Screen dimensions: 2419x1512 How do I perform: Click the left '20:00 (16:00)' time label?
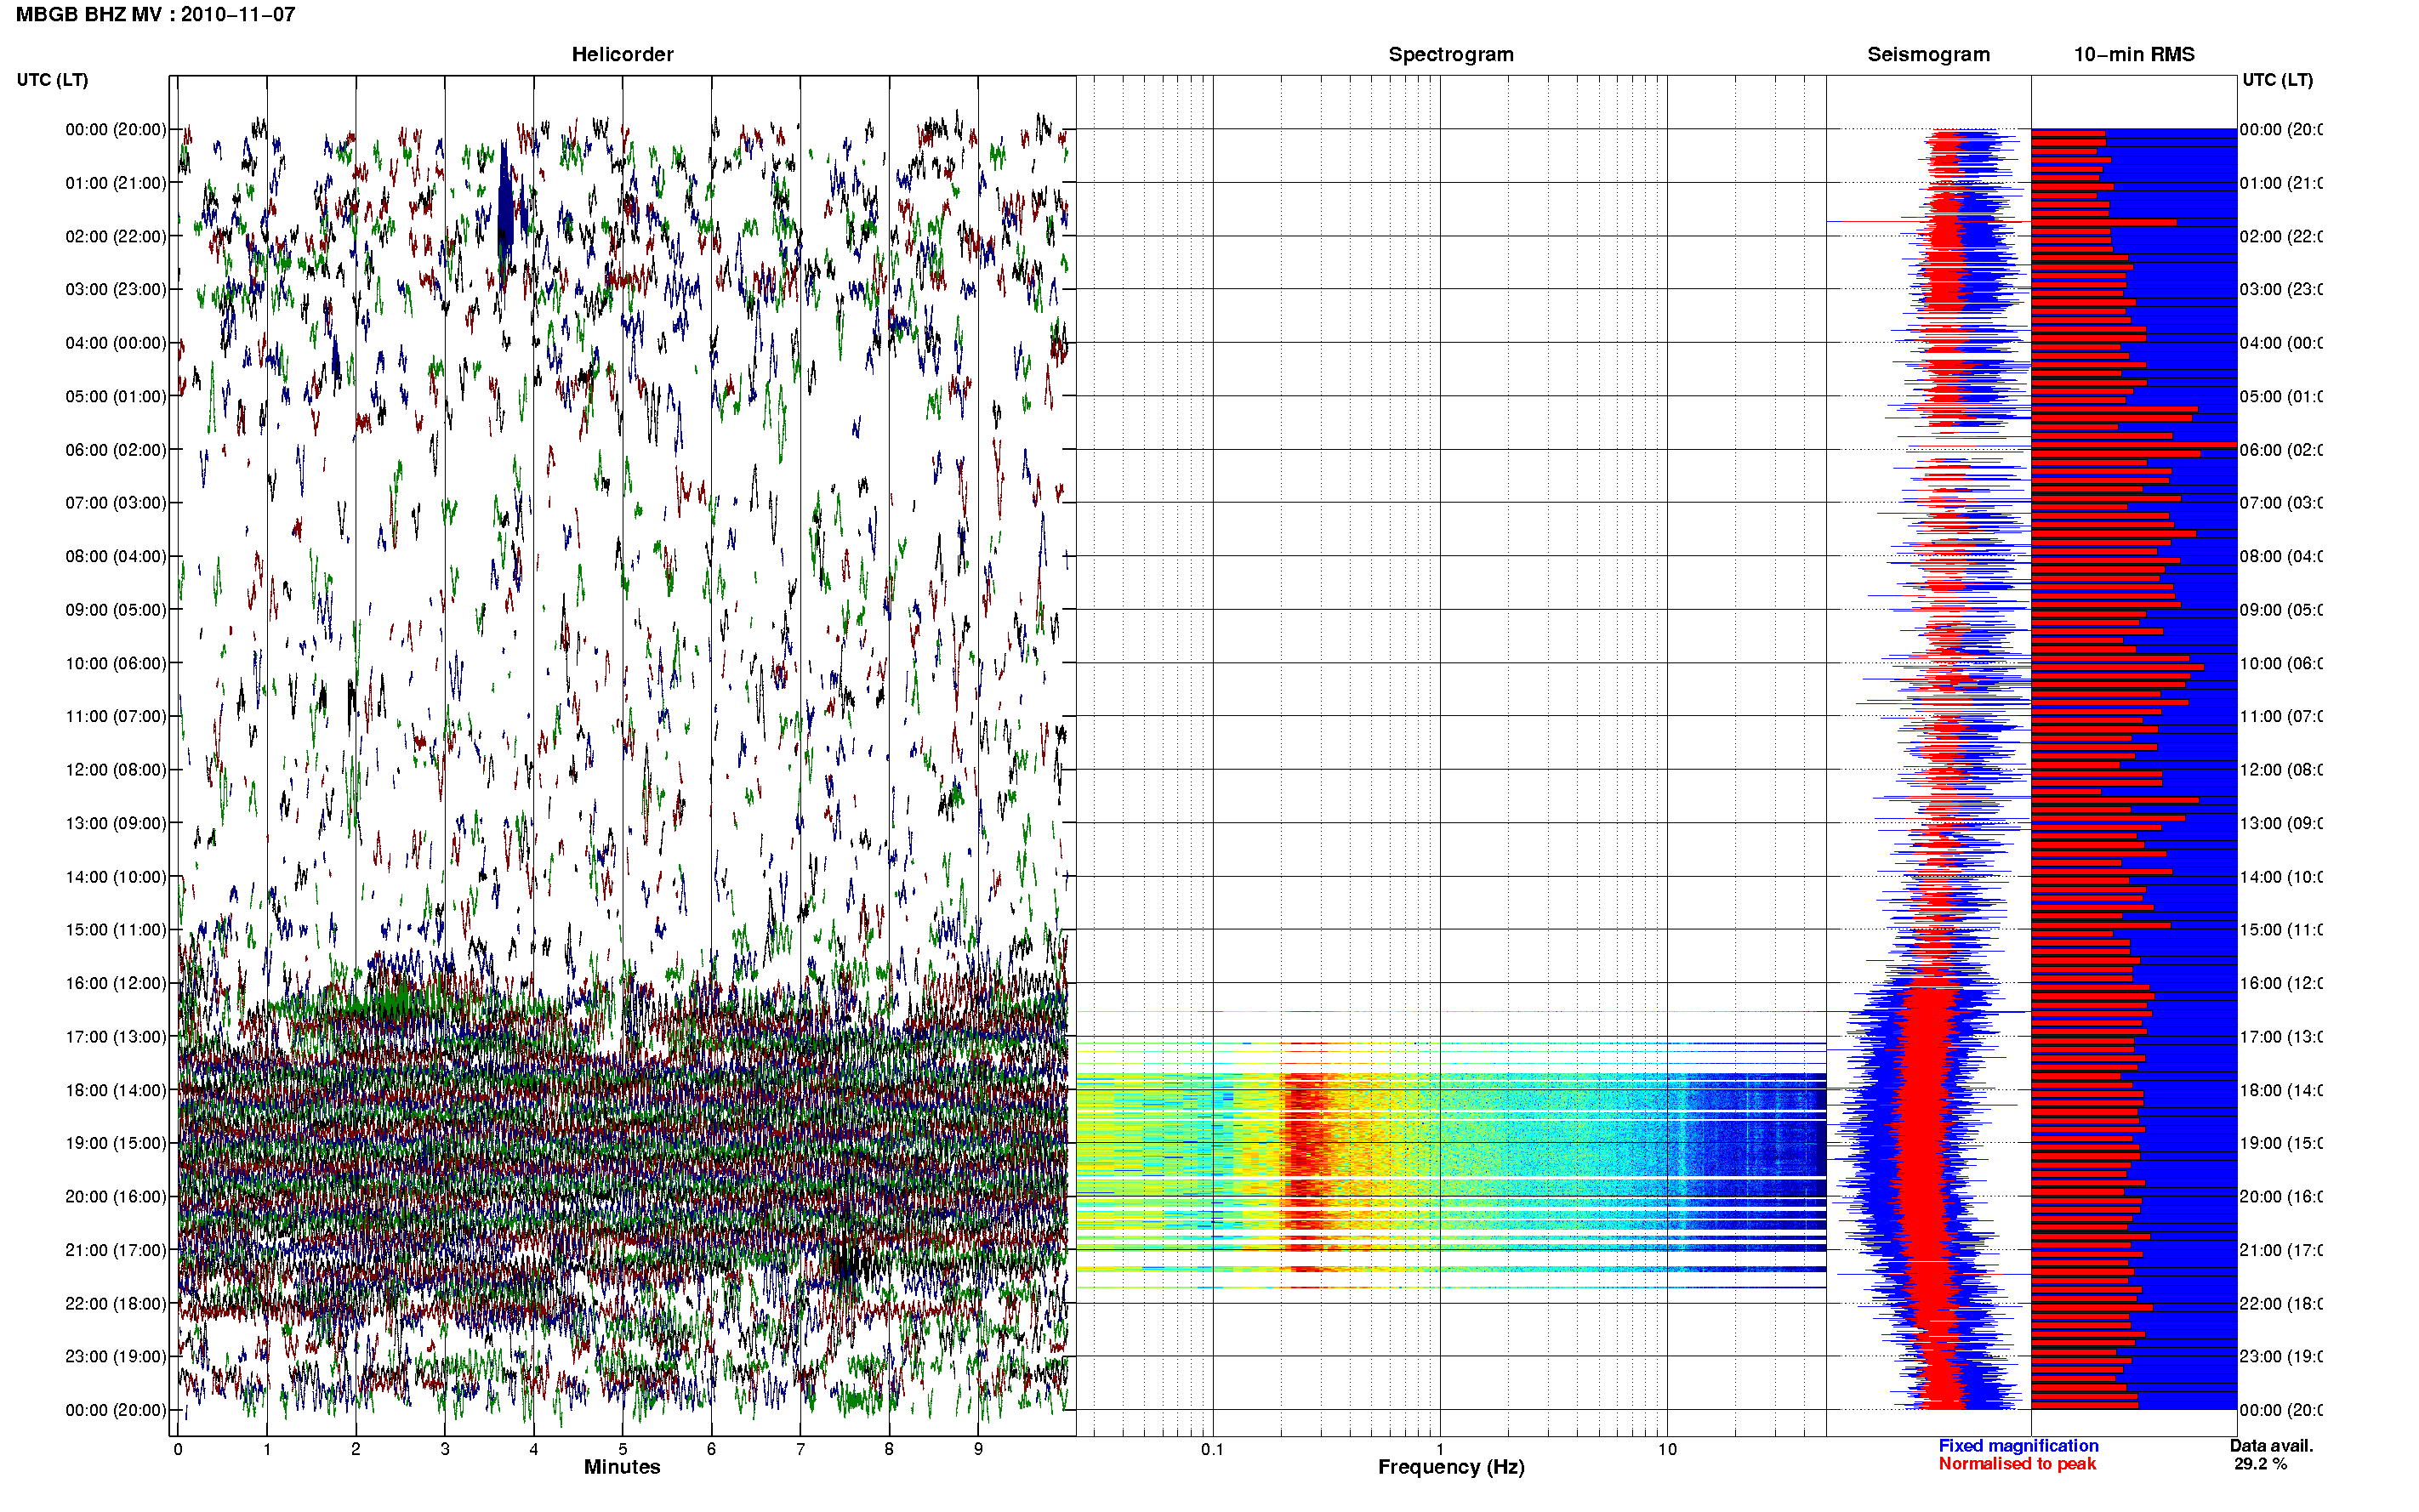(116, 1196)
